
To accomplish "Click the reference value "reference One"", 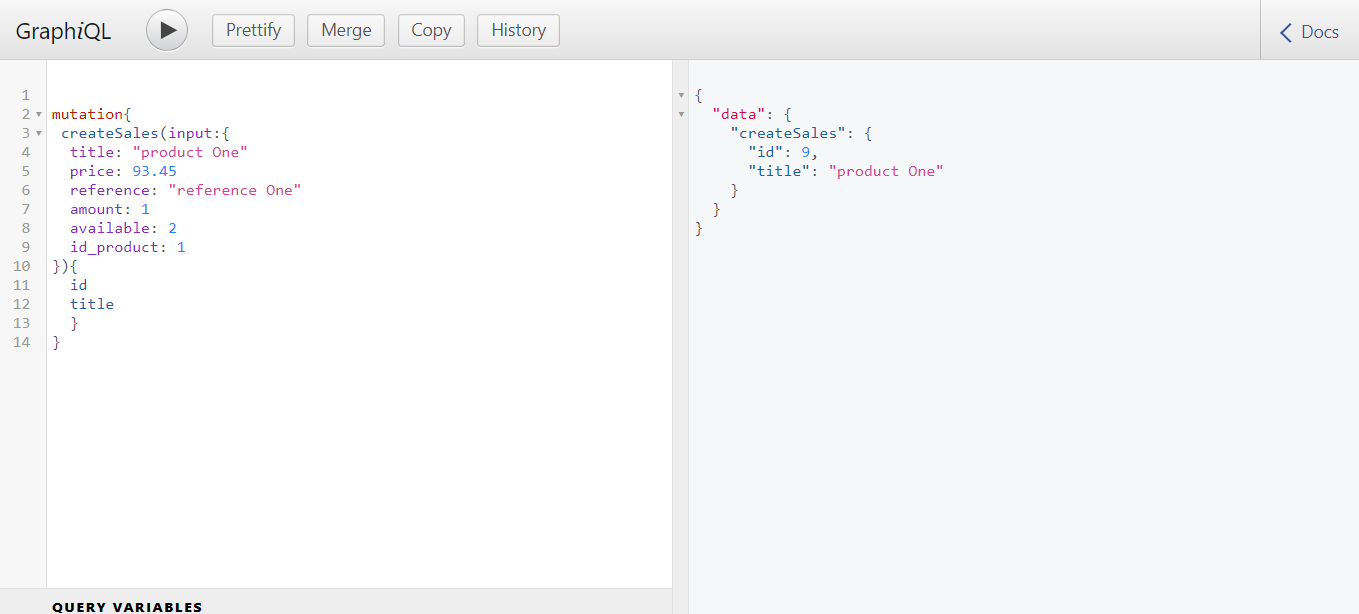I will [x=235, y=190].
